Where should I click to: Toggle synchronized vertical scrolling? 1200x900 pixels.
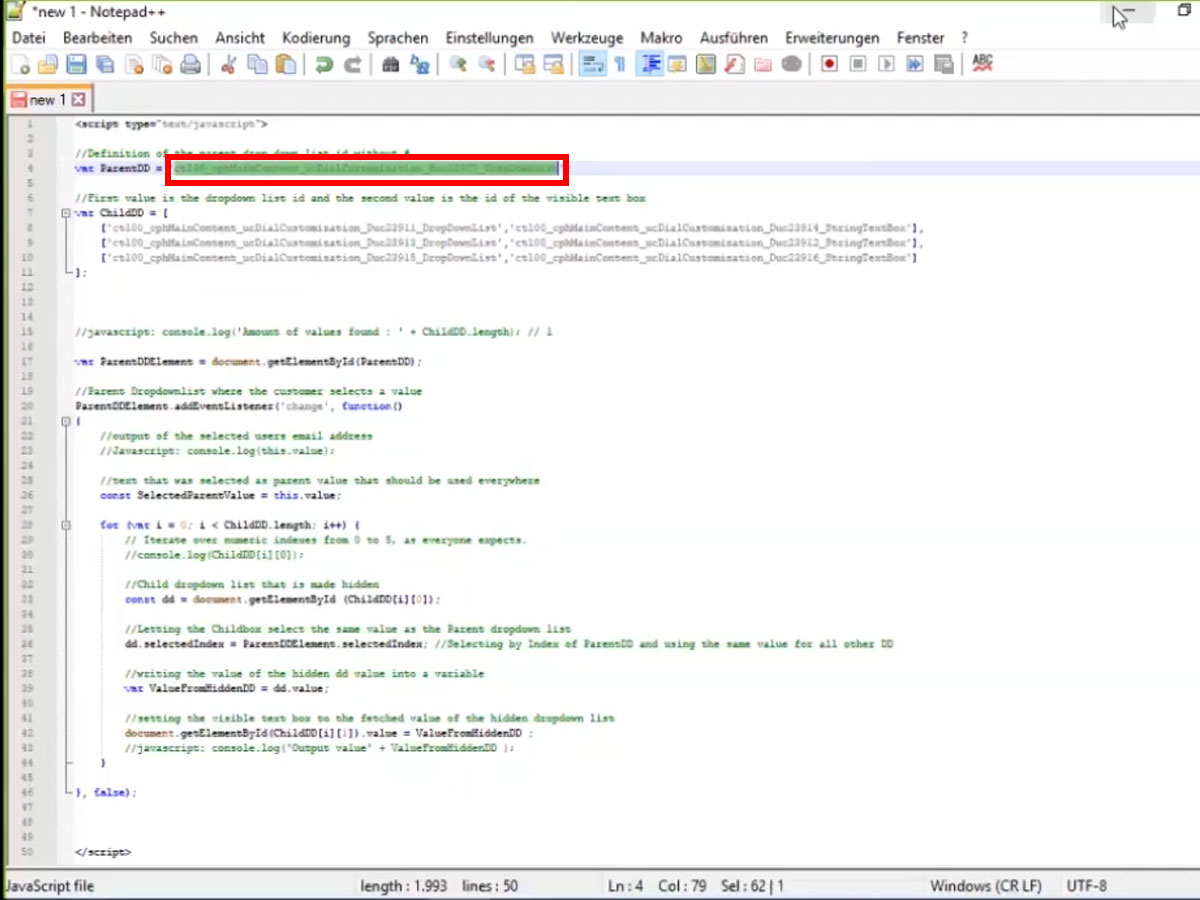coord(525,65)
